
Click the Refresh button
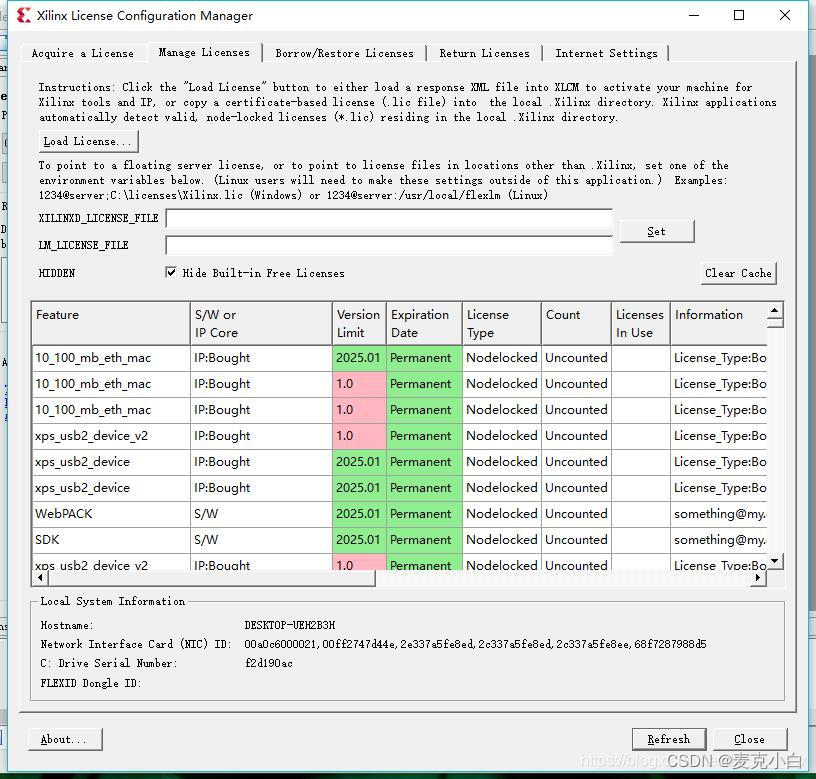(x=669, y=739)
